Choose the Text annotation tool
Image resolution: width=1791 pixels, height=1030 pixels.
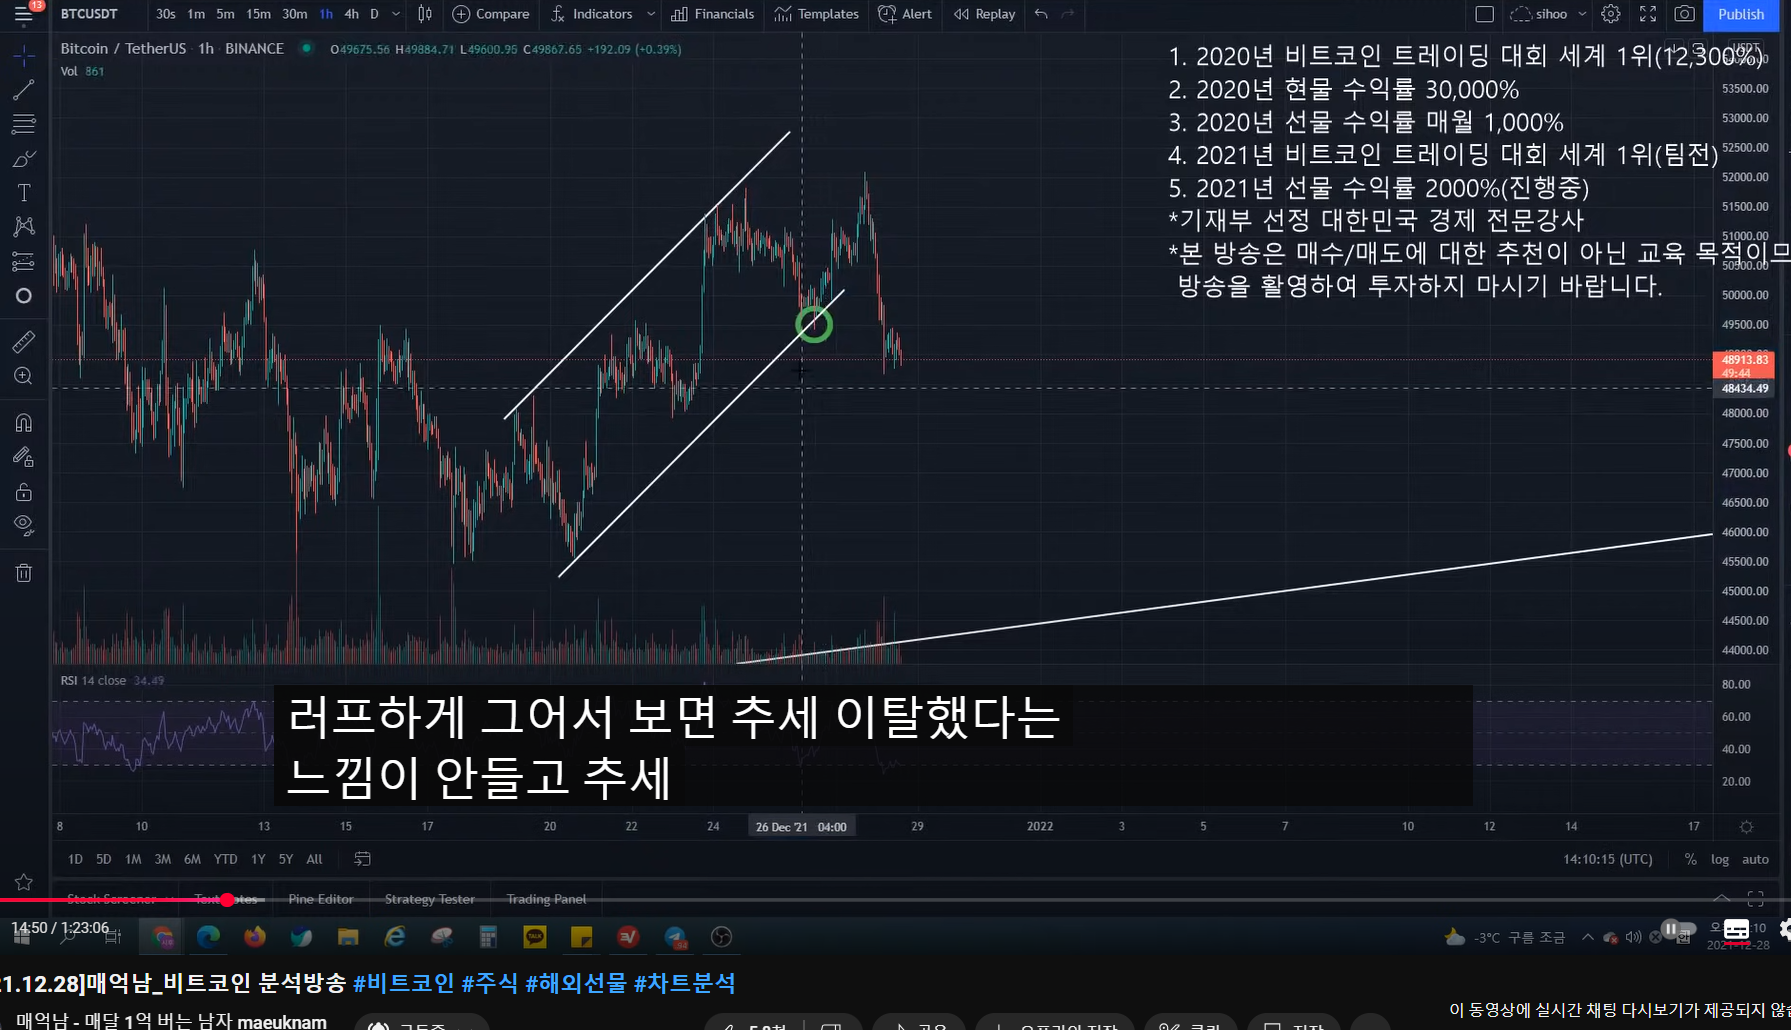[23, 193]
